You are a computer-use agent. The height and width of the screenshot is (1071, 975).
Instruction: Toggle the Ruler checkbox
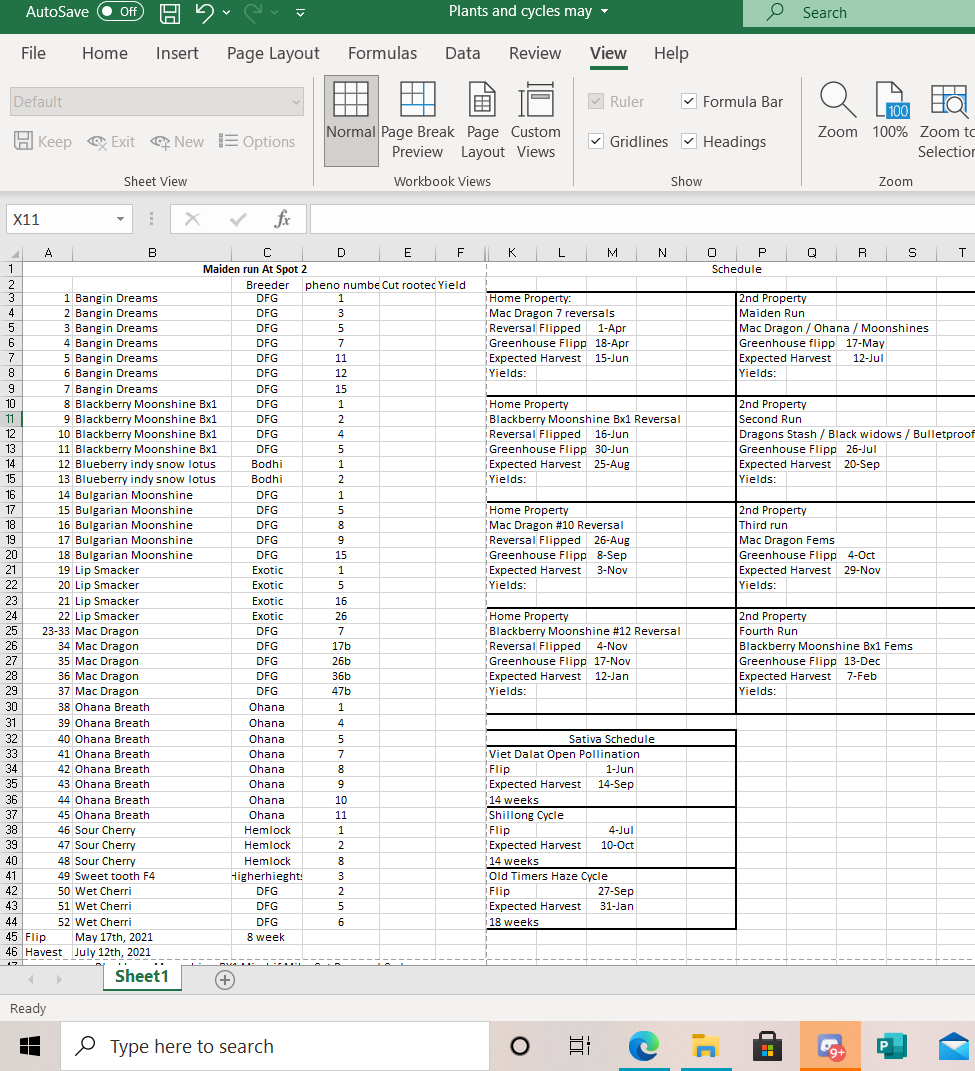click(x=596, y=101)
